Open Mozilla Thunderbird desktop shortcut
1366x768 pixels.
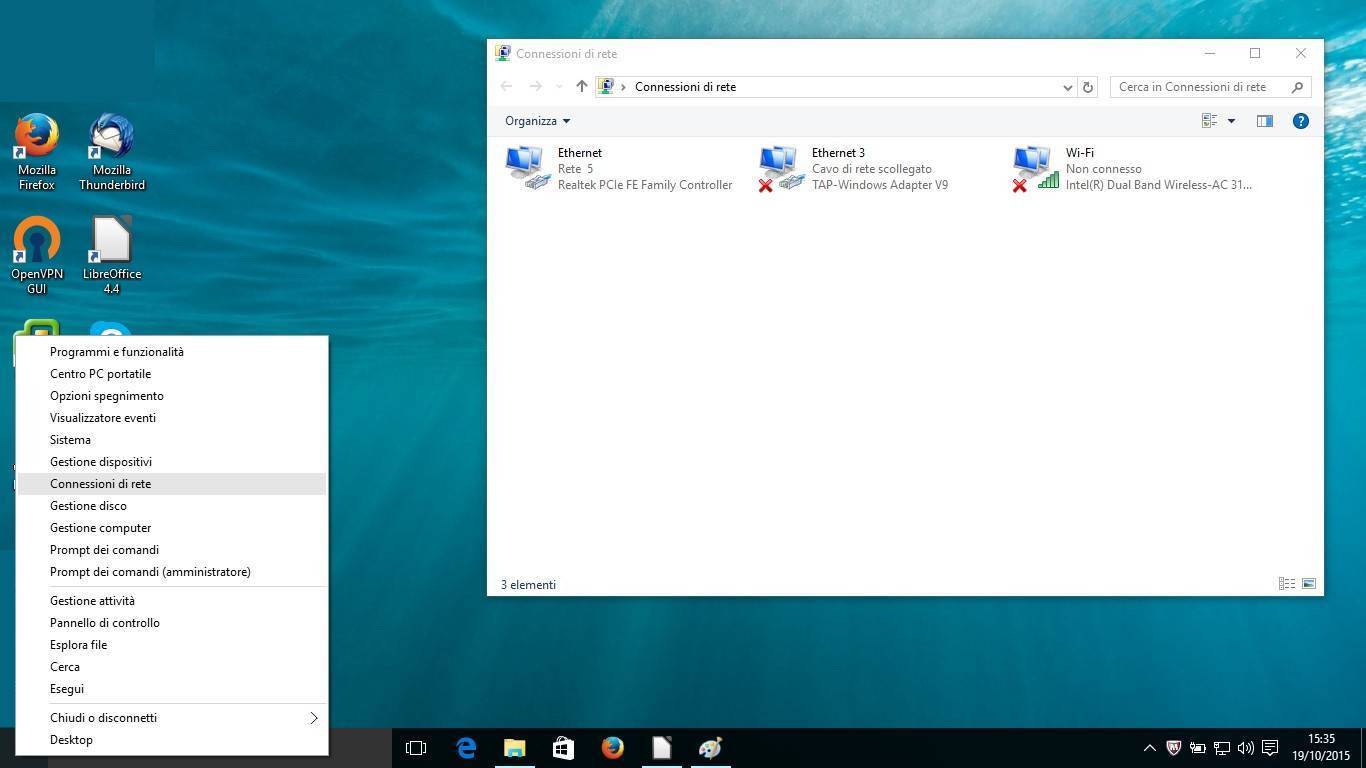(112, 151)
